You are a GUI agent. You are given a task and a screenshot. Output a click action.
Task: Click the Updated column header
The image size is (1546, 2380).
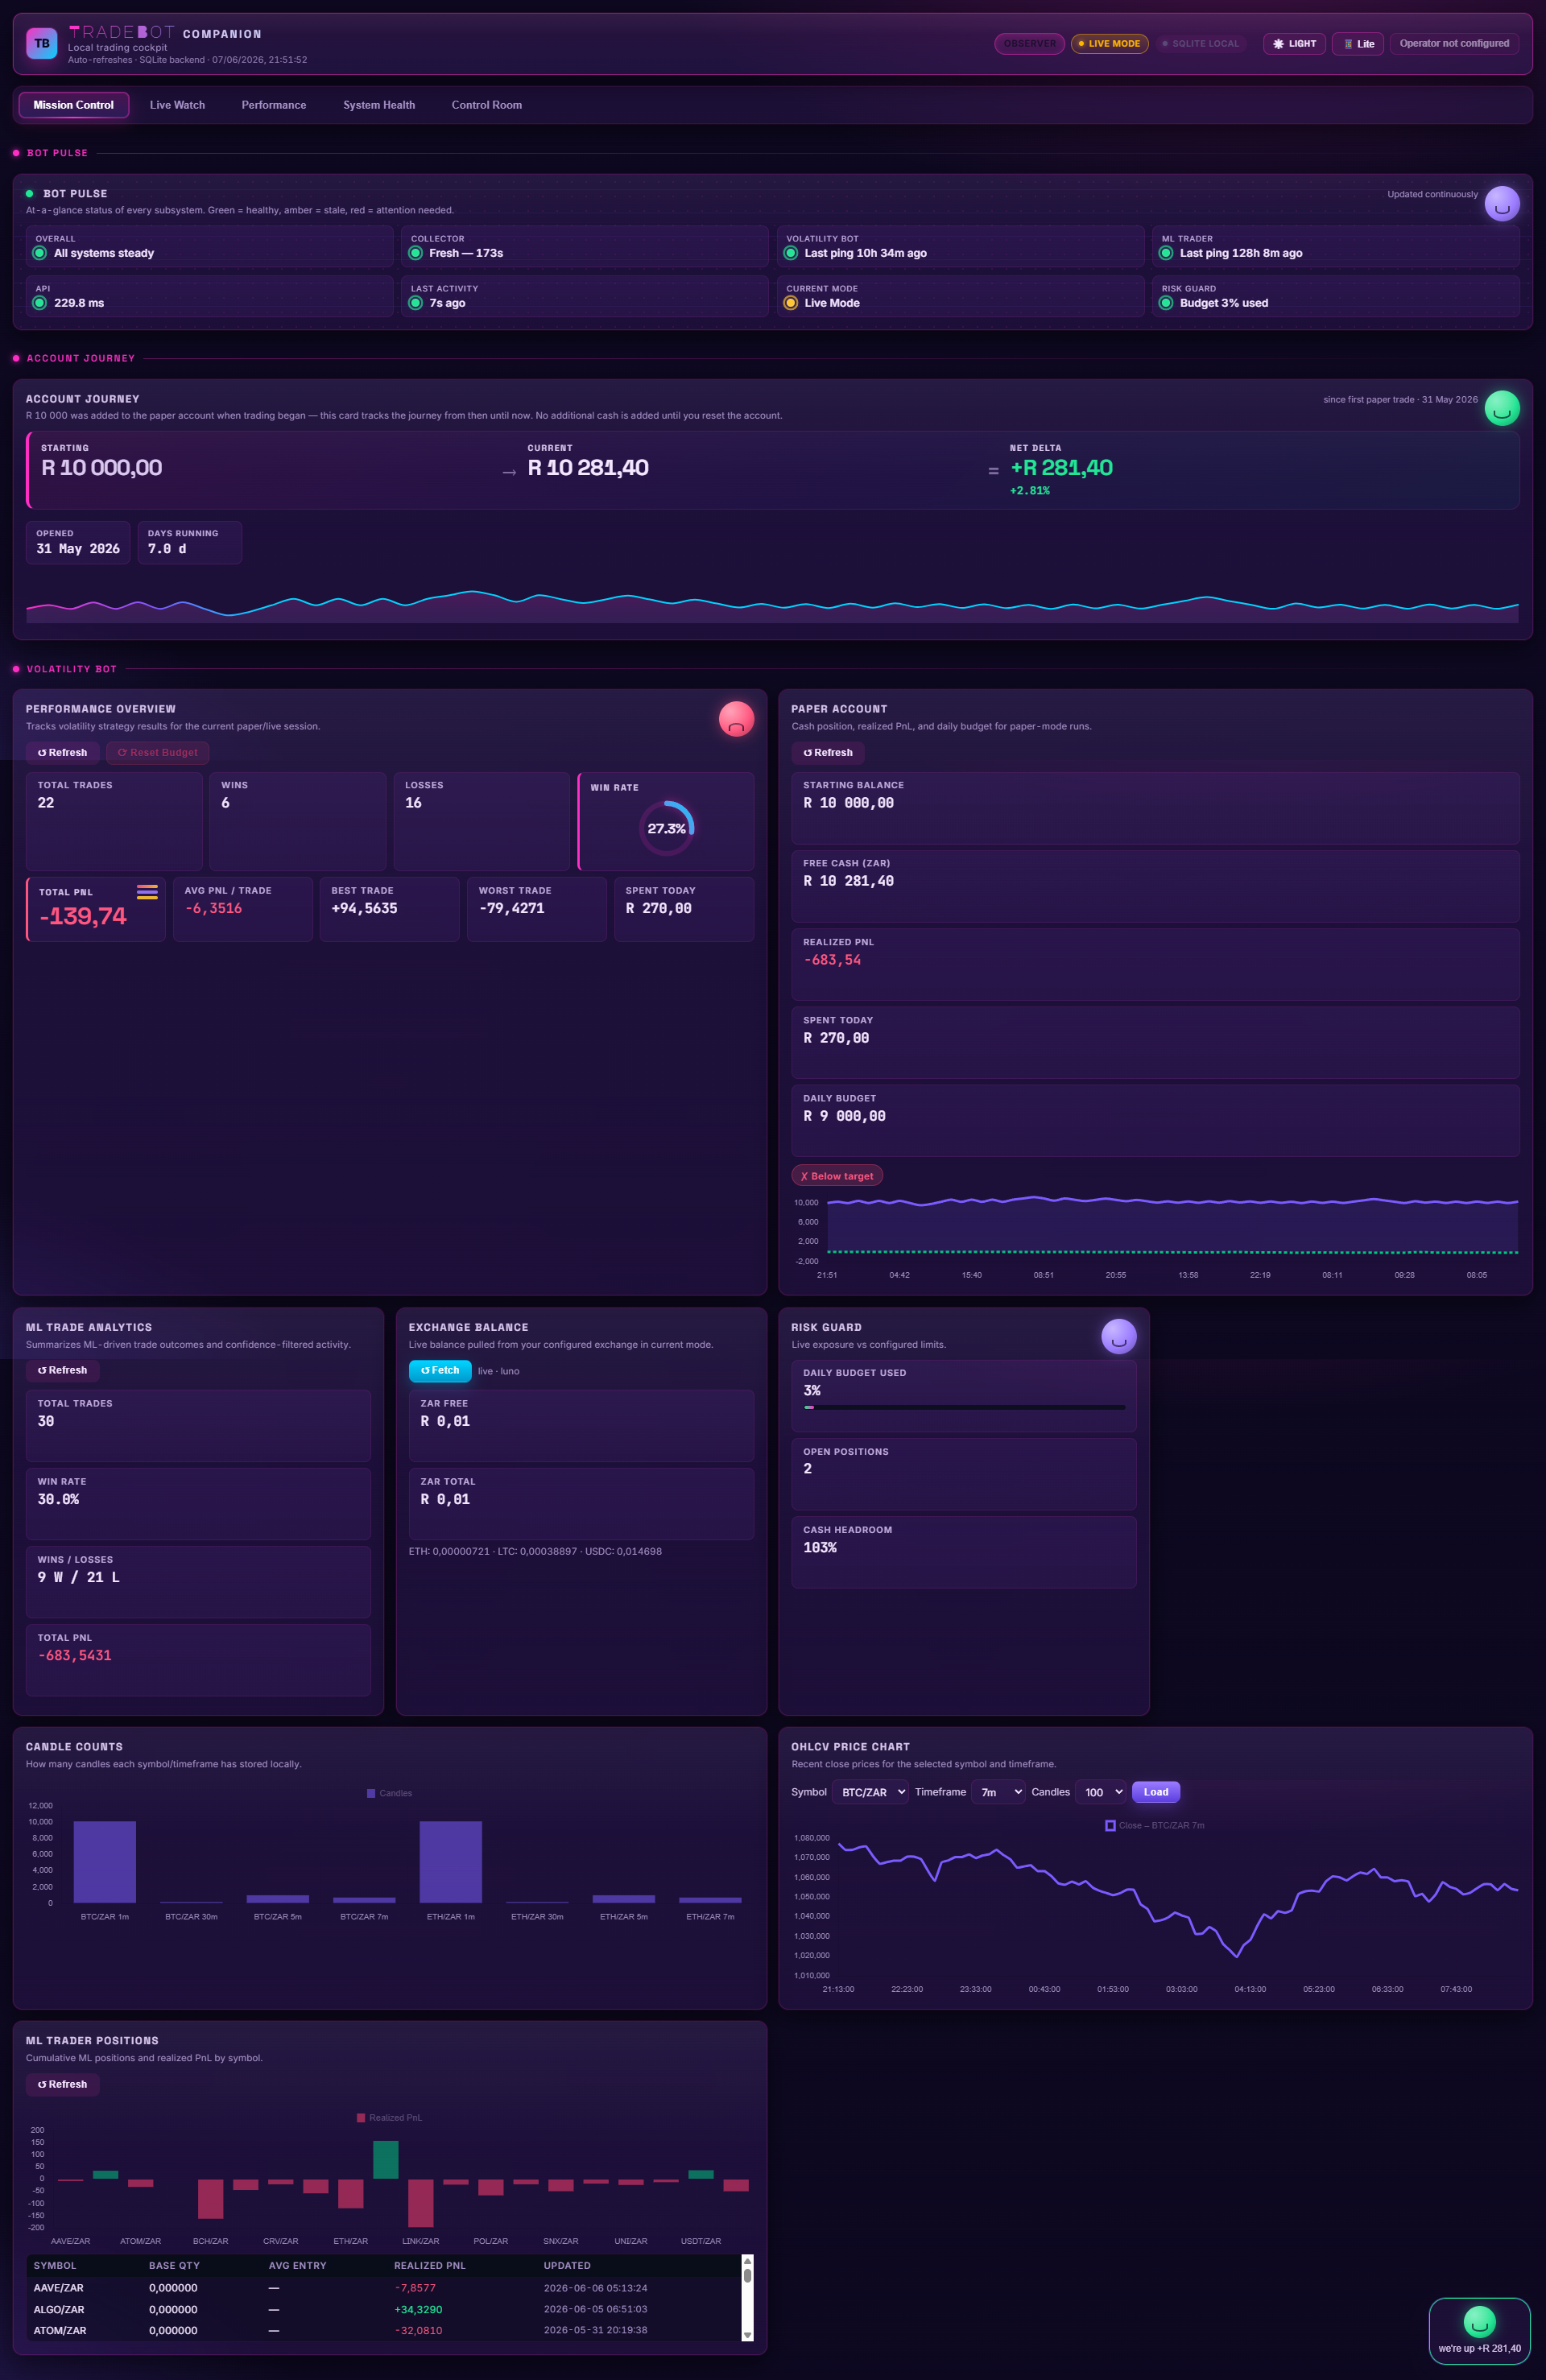[x=567, y=2266]
